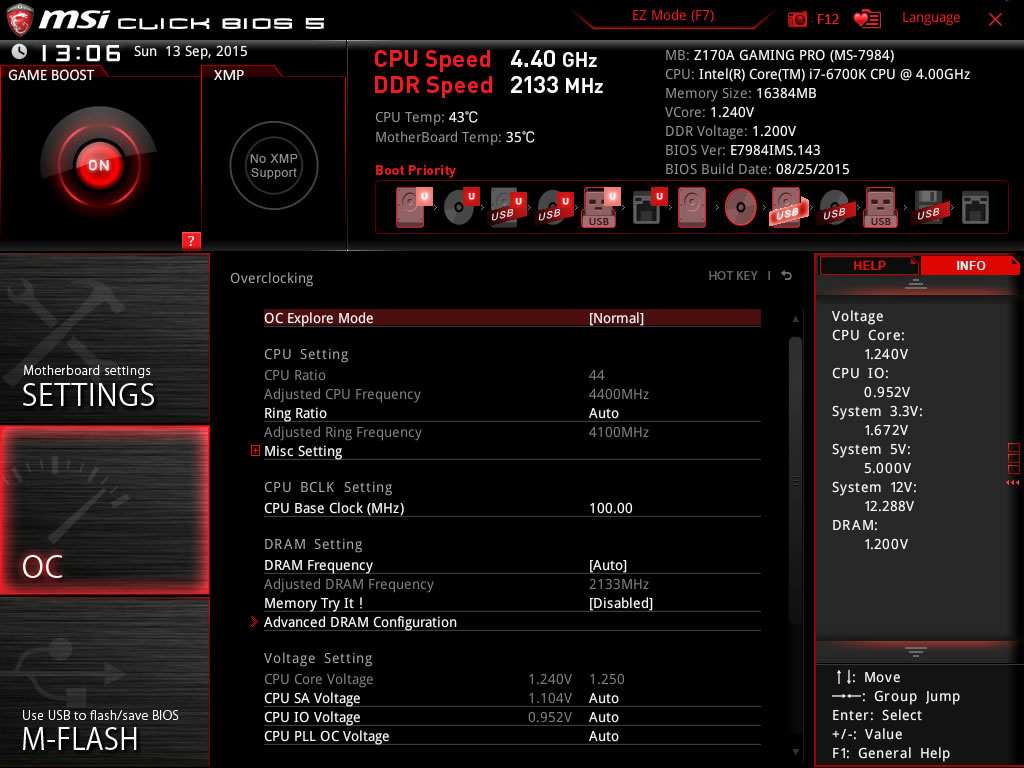
Task: Click the CPU Ratio 44 value
Action: 596,376
